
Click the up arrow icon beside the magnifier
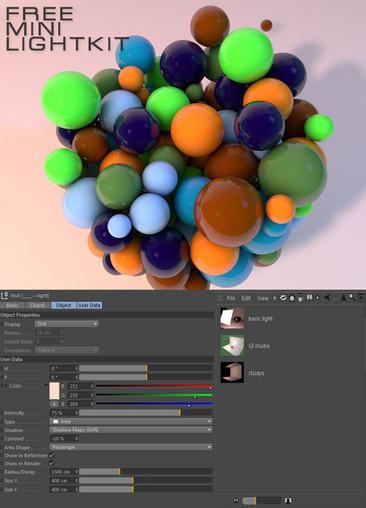point(344,298)
